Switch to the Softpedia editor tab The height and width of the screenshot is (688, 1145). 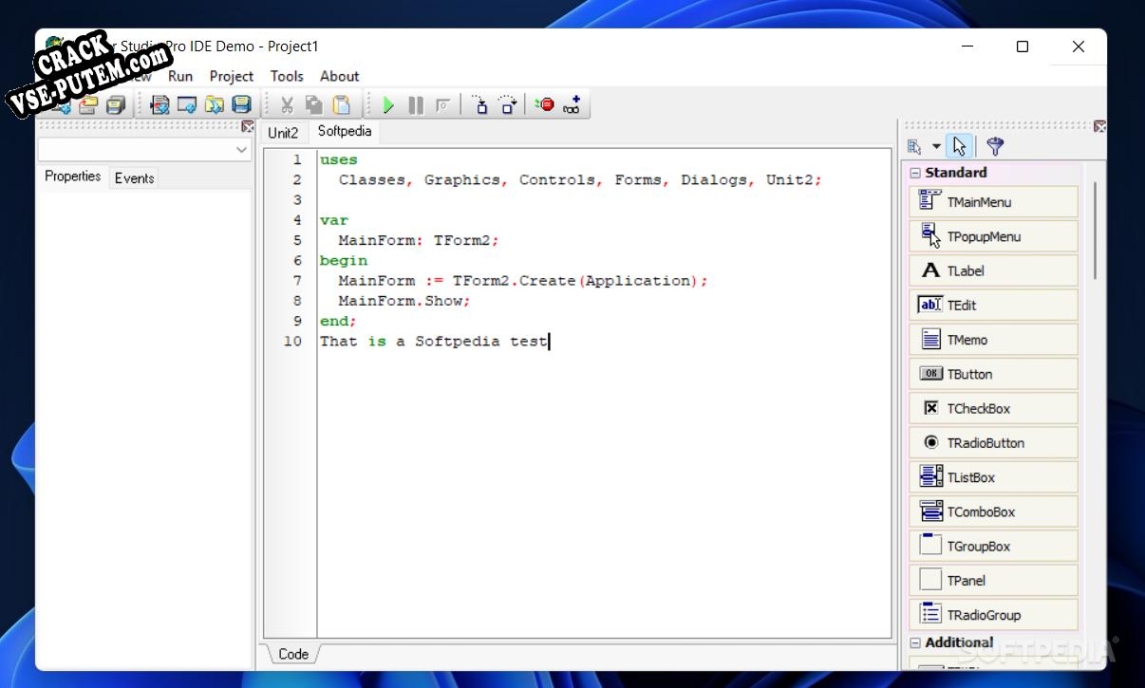(x=345, y=131)
